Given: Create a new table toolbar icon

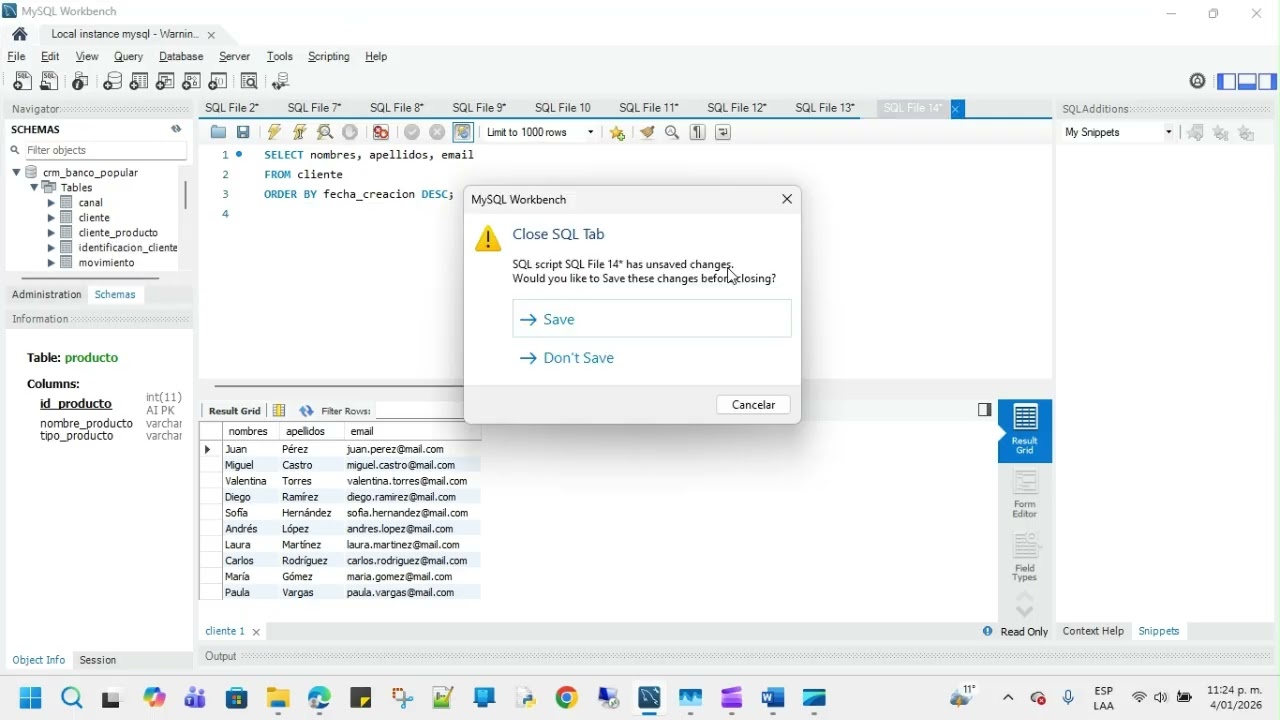Looking at the screenshot, I should (139, 82).
